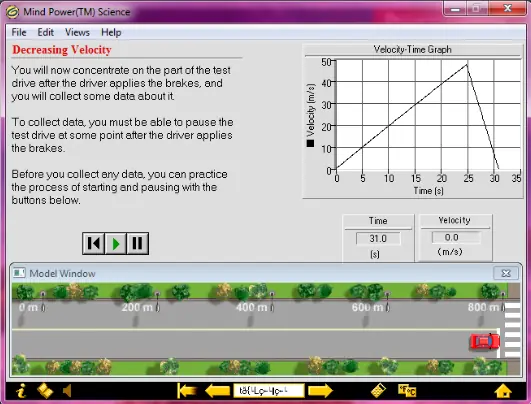
Task: Open the Edit menu
Action: tap(45, 33)
